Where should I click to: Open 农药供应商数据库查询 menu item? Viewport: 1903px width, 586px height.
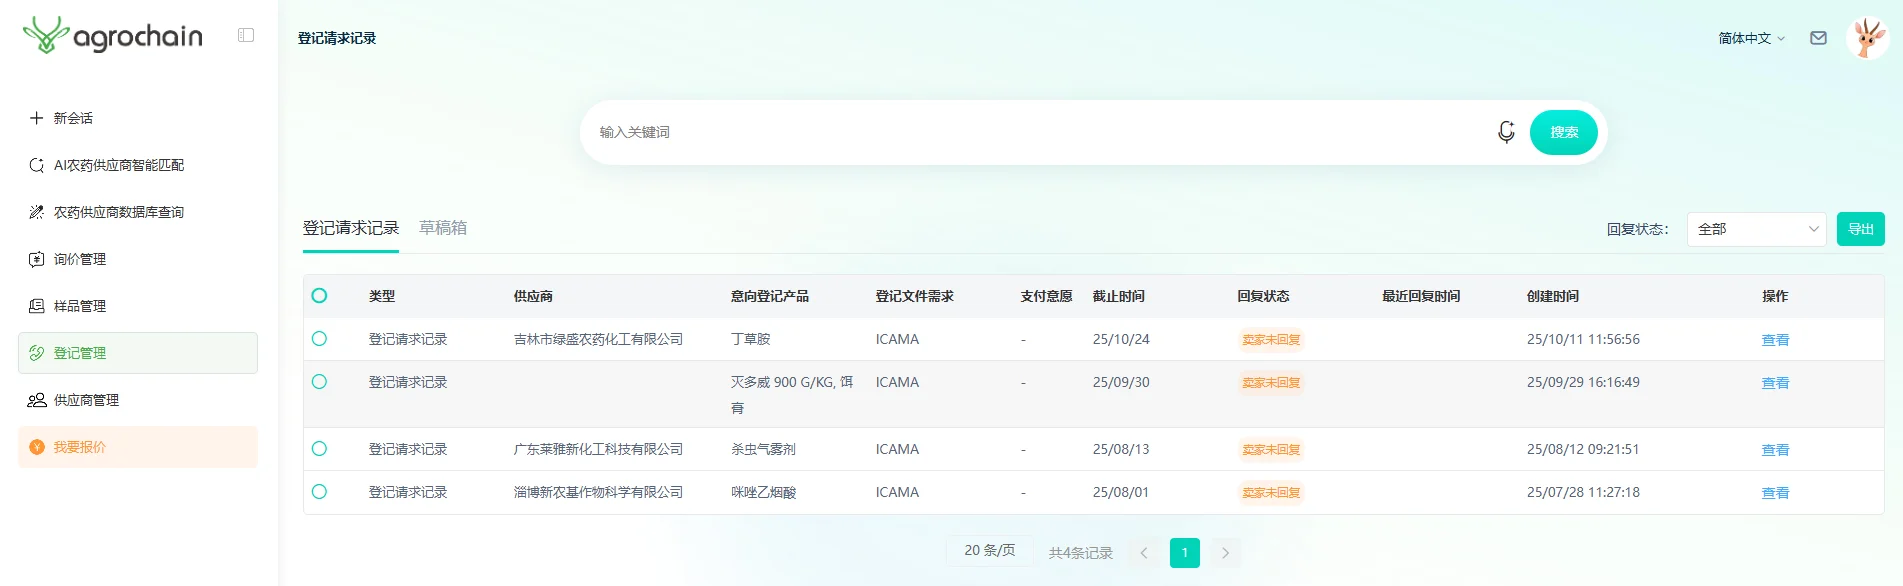pos(138,212)
